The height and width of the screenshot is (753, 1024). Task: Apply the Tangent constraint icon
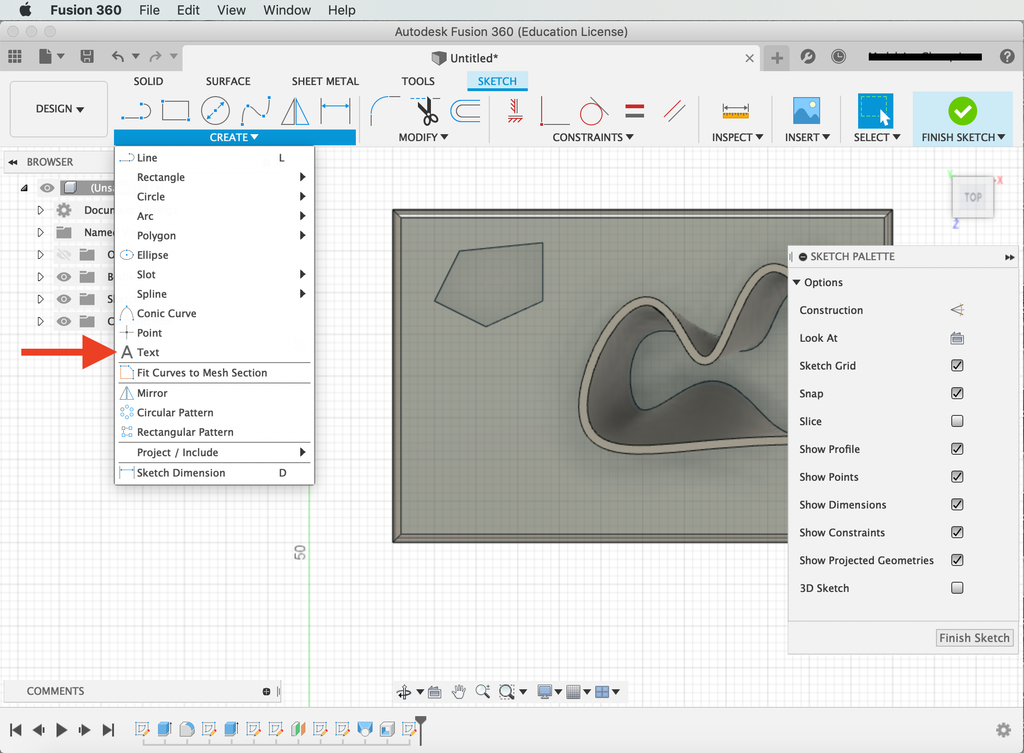coord(594,110)
